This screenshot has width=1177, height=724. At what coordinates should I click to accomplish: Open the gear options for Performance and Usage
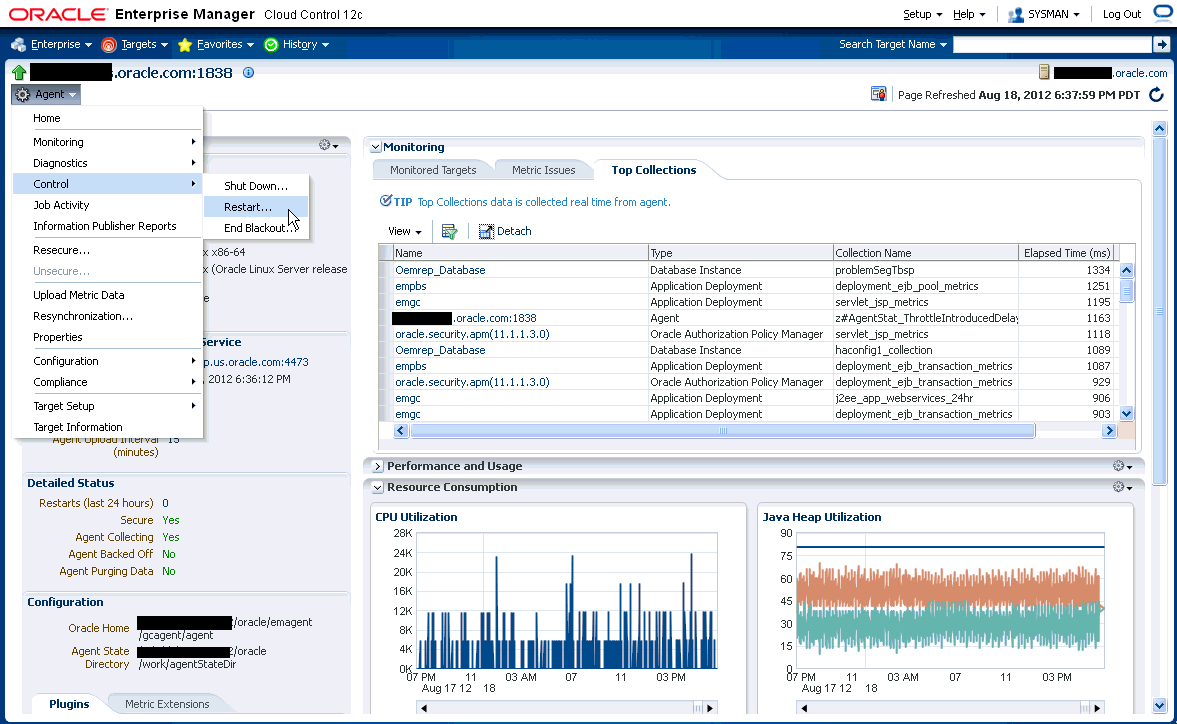[1122, 466]
